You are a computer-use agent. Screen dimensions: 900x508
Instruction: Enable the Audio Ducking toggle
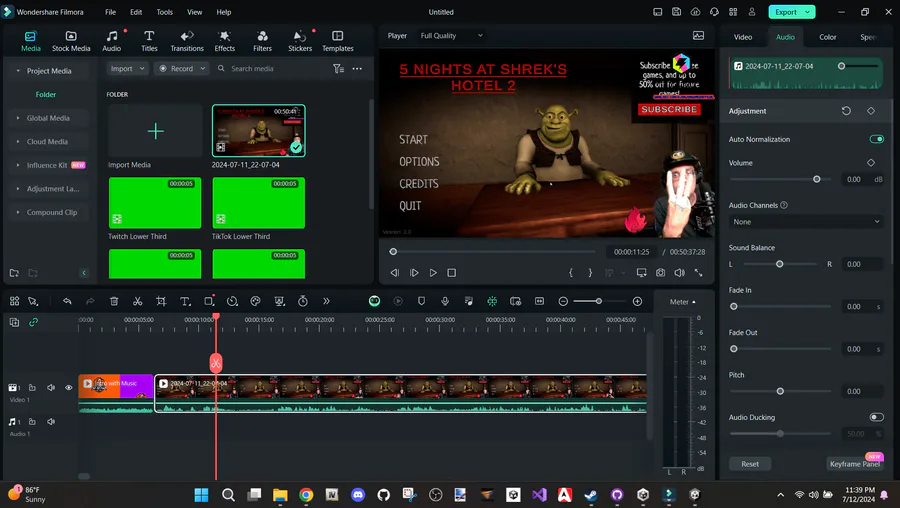pos(876,417)
